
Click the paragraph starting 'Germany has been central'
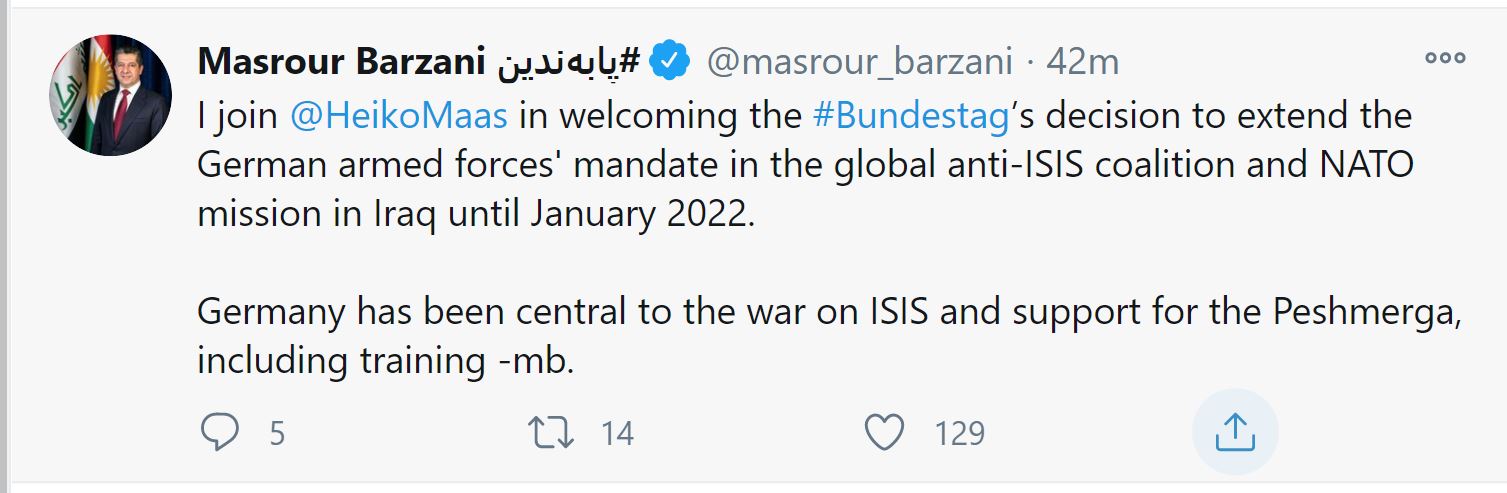(x=830, y=311)
